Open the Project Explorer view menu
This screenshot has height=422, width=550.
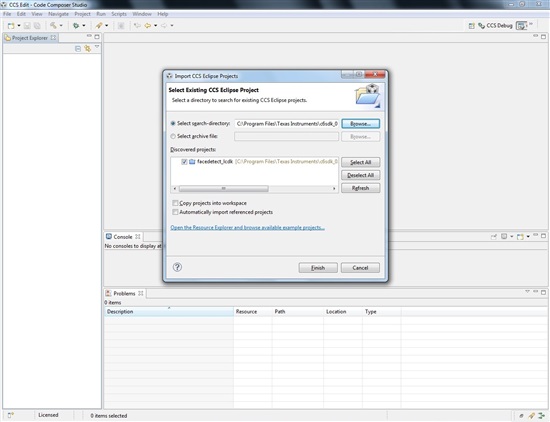tap(97, 47)
